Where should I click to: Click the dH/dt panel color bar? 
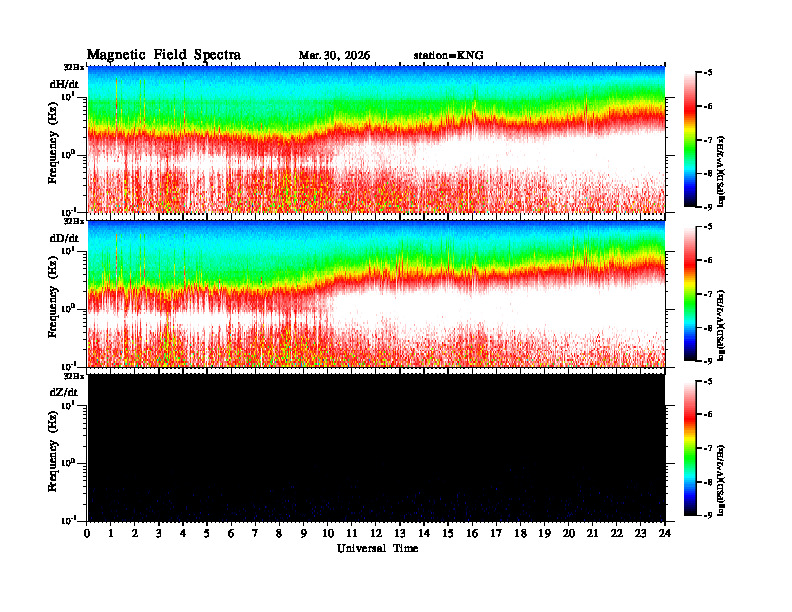pos(690,139)
